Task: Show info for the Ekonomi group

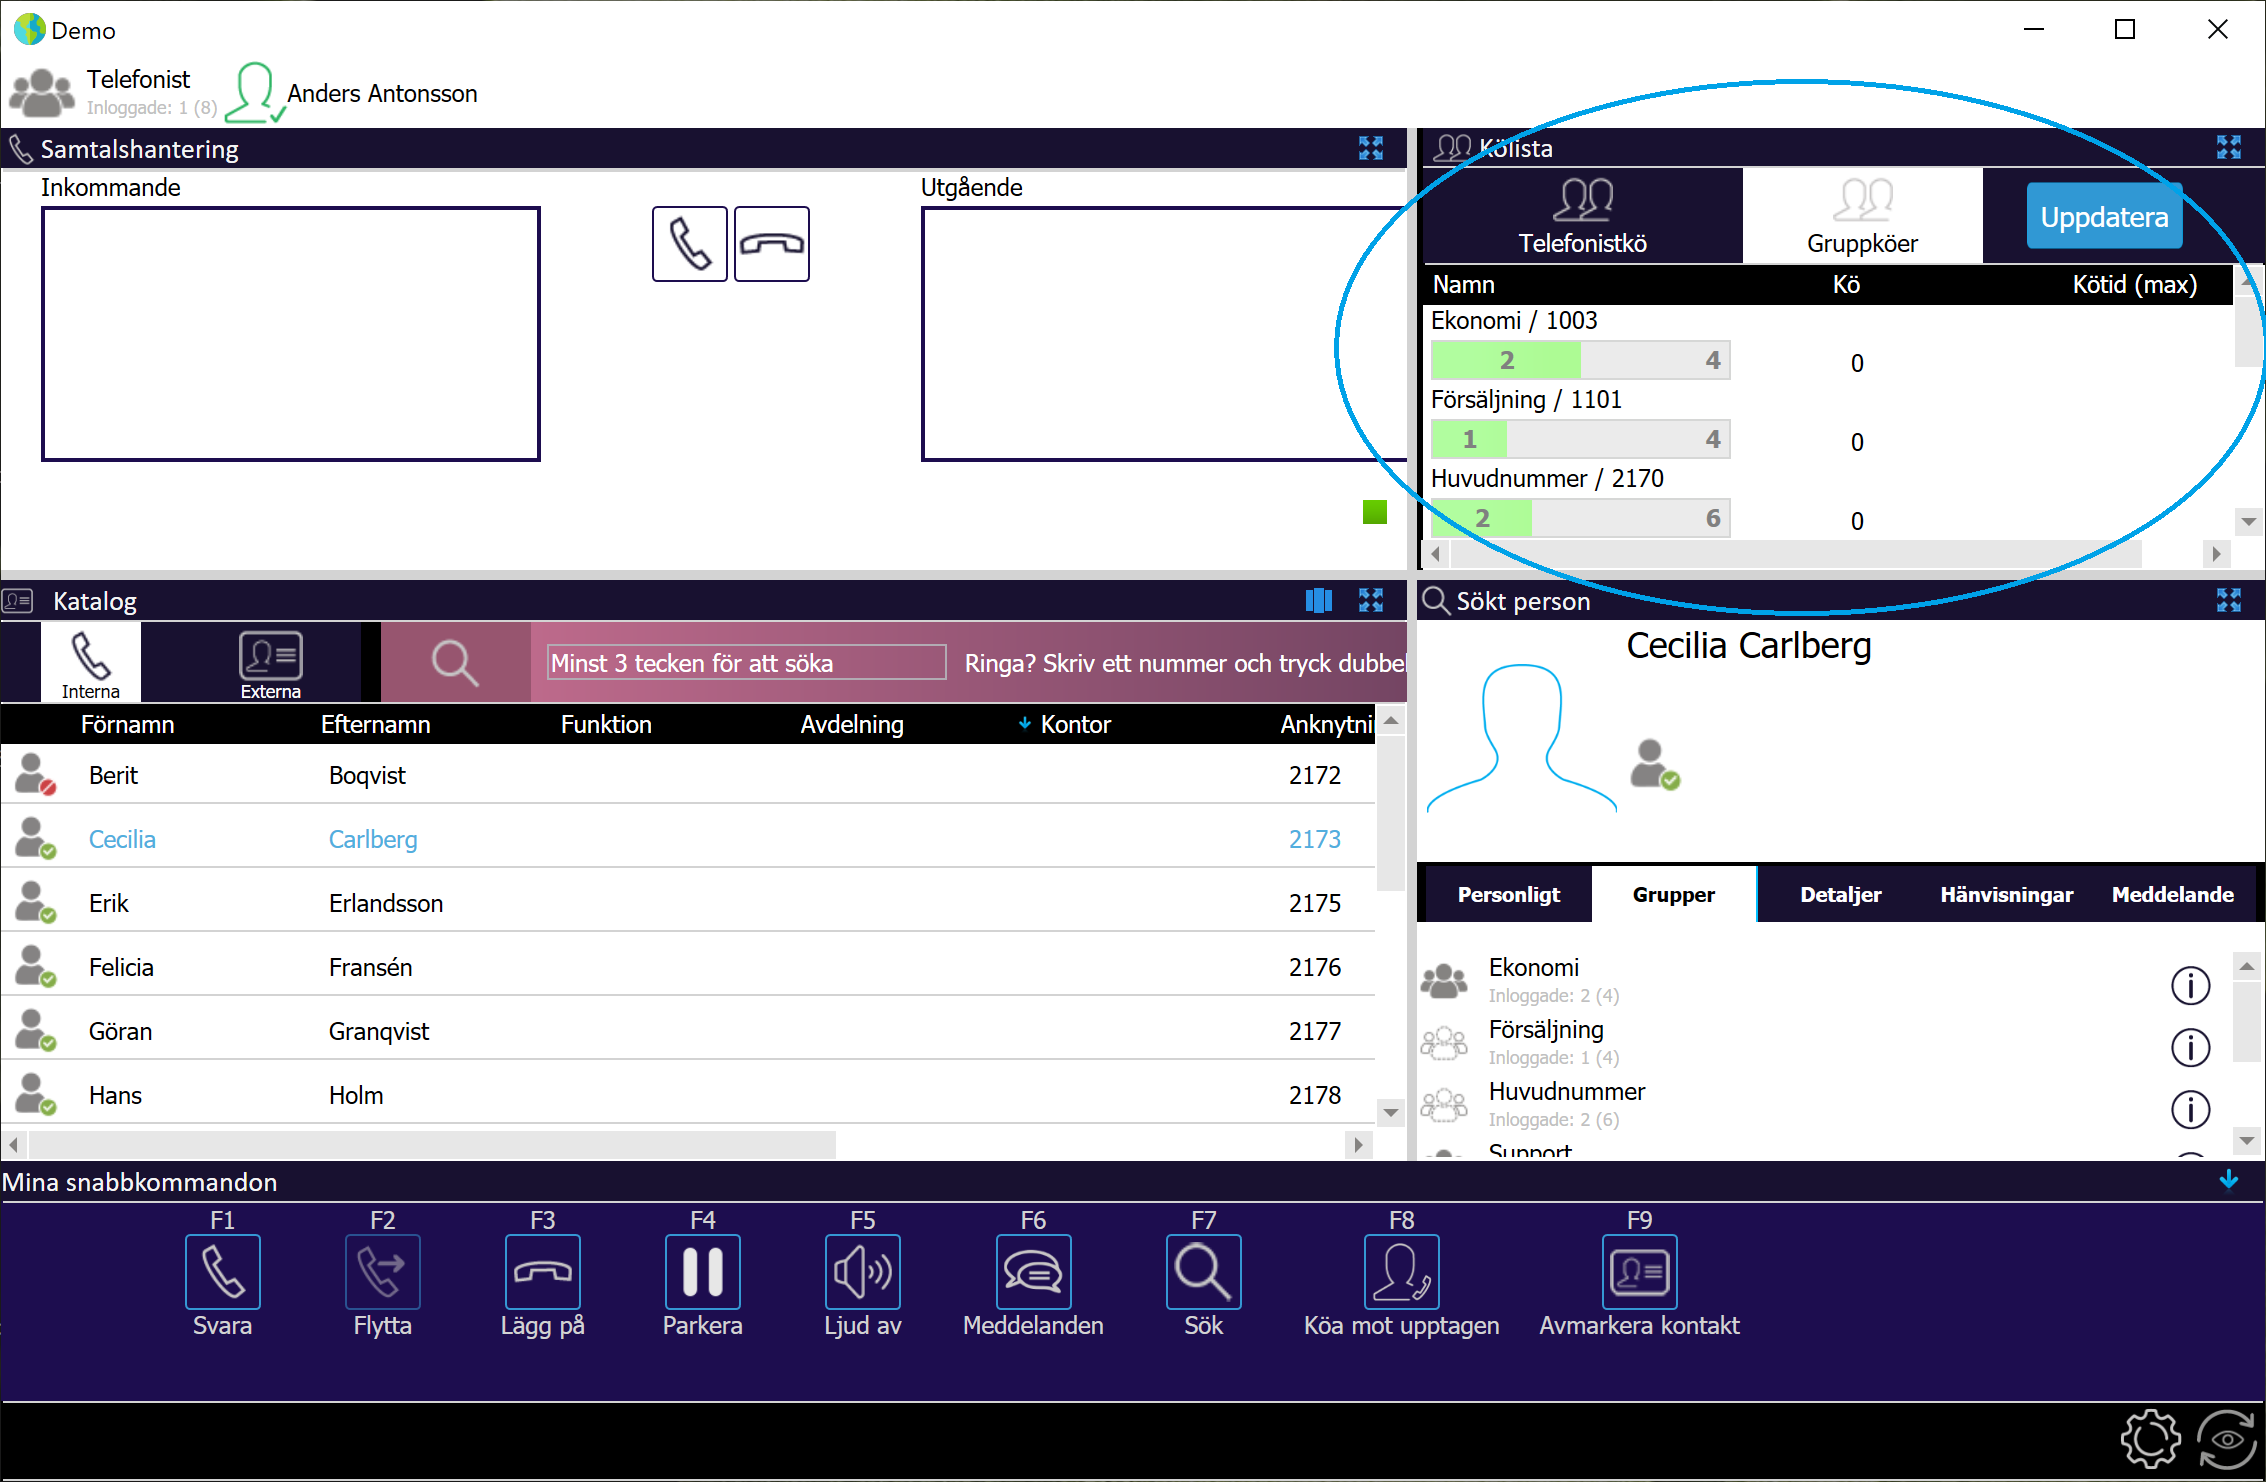Action: tap(2190, 985)
